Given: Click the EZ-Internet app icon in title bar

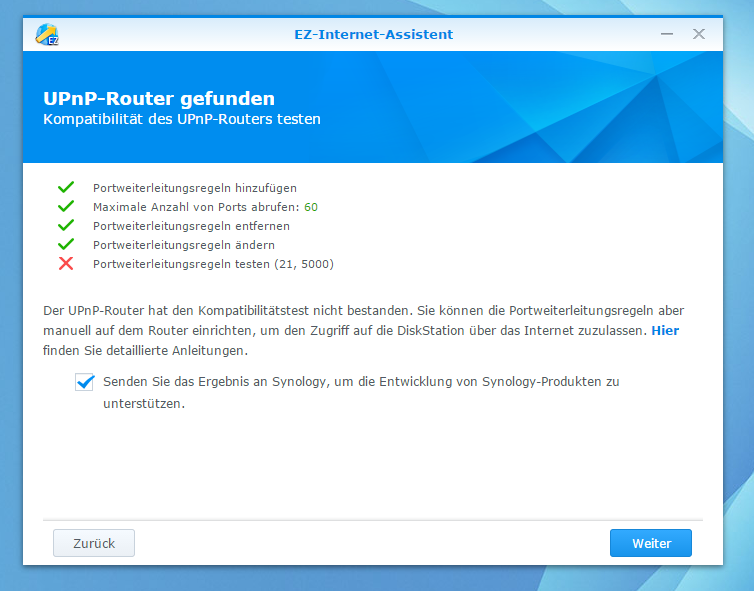Looking at the screenshot, I should (x=47, y=35).
